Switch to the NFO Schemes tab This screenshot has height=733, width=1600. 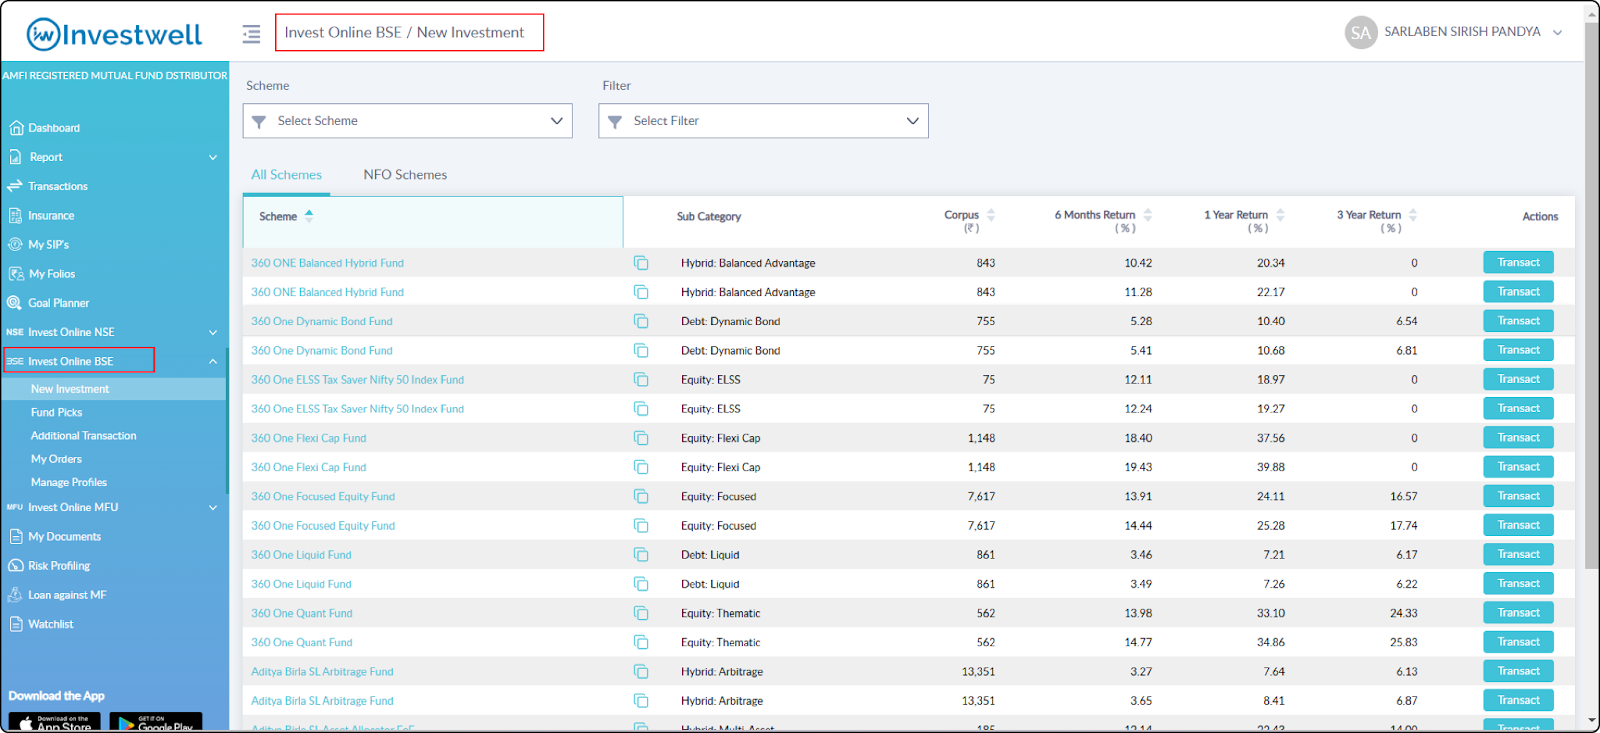point(405,174)
